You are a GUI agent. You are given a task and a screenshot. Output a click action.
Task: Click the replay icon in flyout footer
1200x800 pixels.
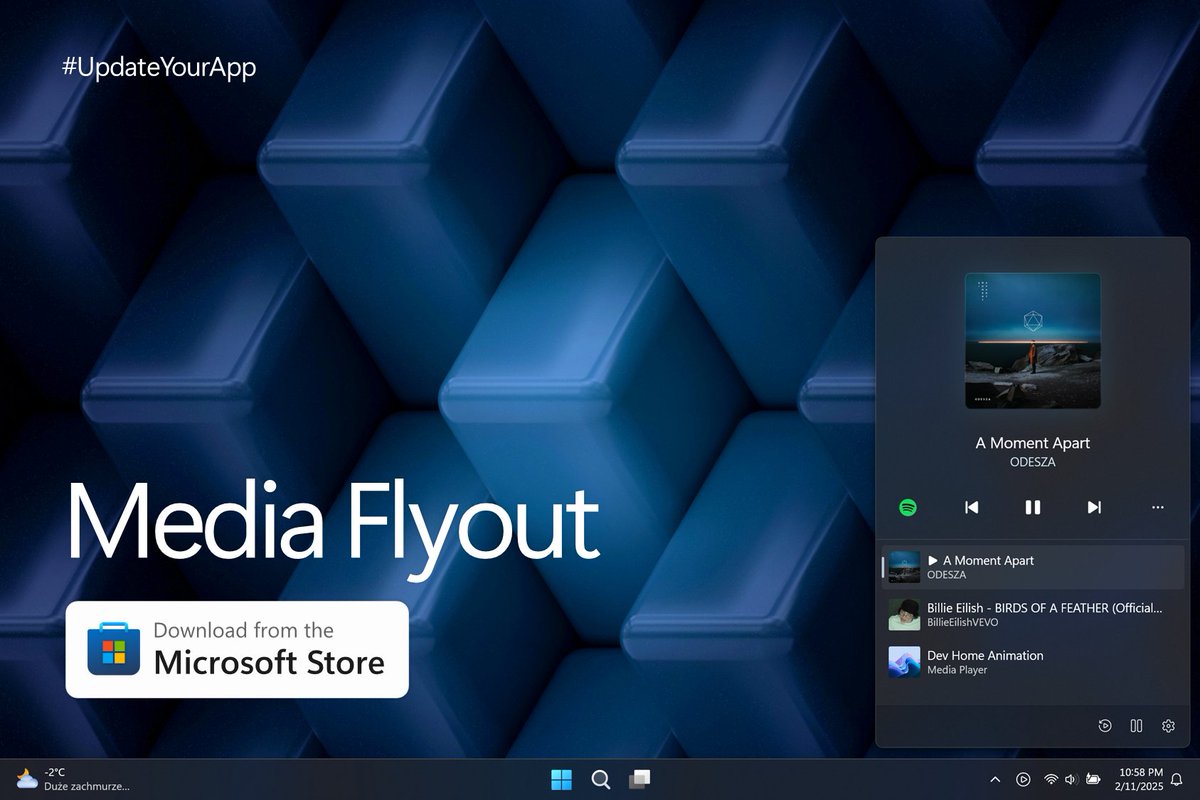pyautogui.click(x=1105, y=726)
